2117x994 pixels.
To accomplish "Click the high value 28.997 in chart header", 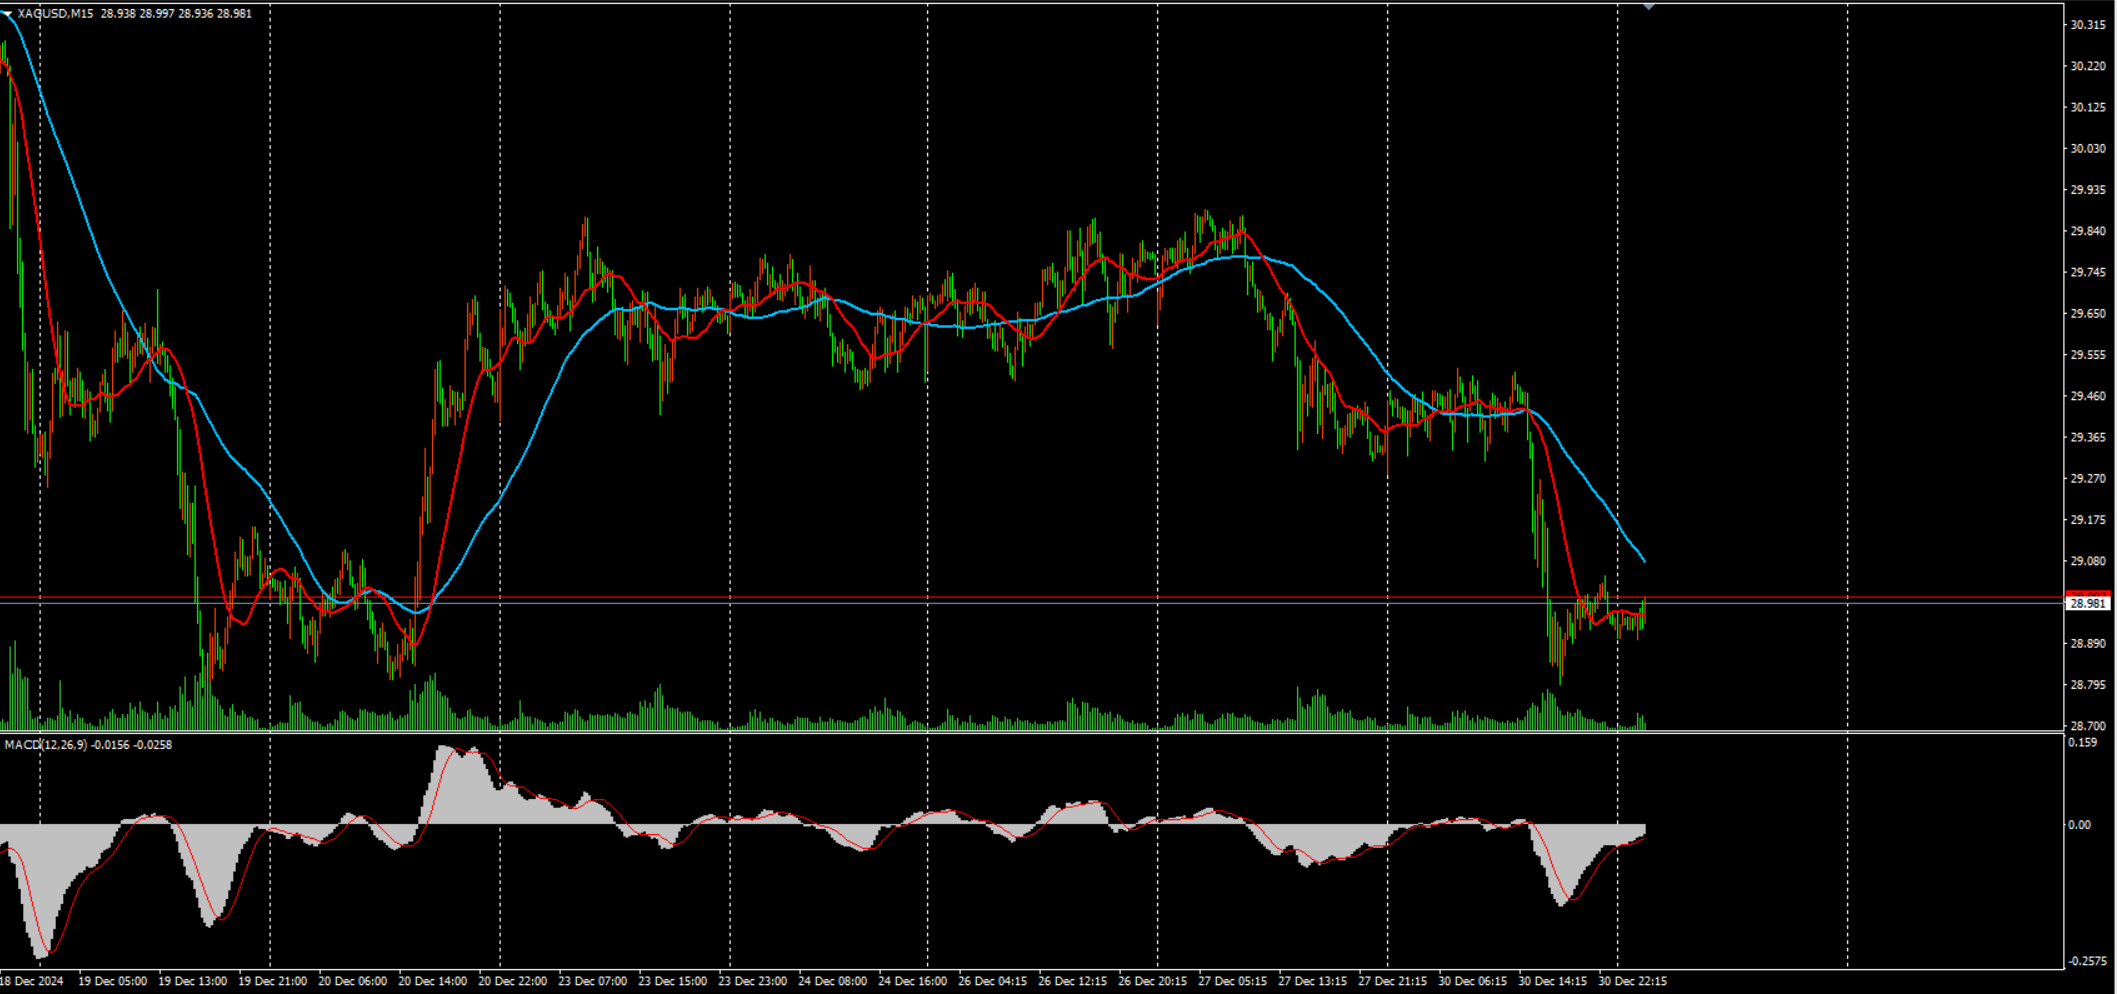I will (157, 14).
